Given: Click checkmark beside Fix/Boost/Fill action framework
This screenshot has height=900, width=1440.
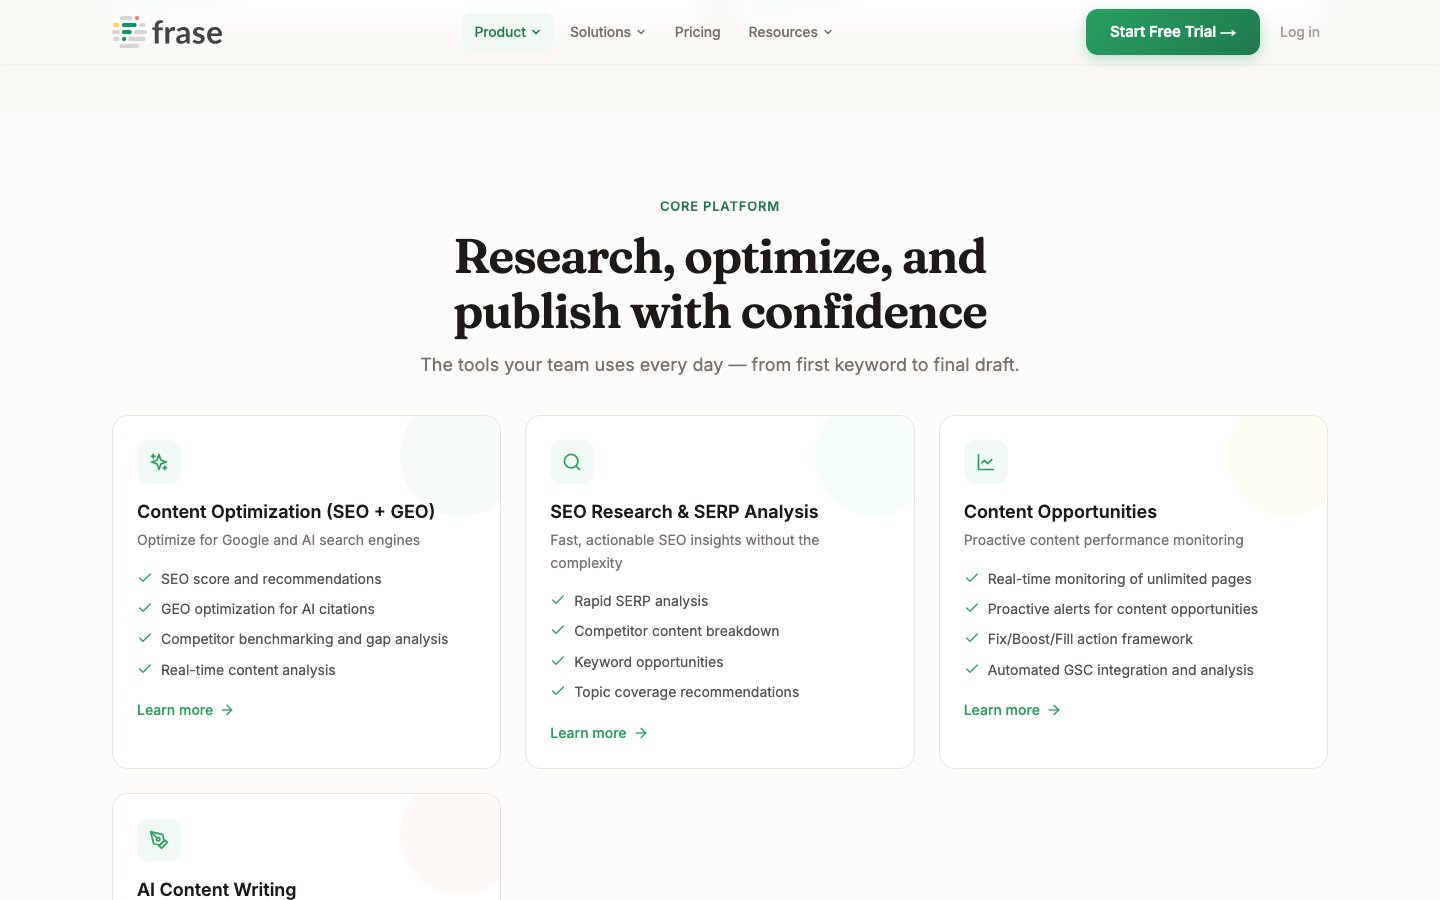Looking at the screenshot, I should click(971, 638).
